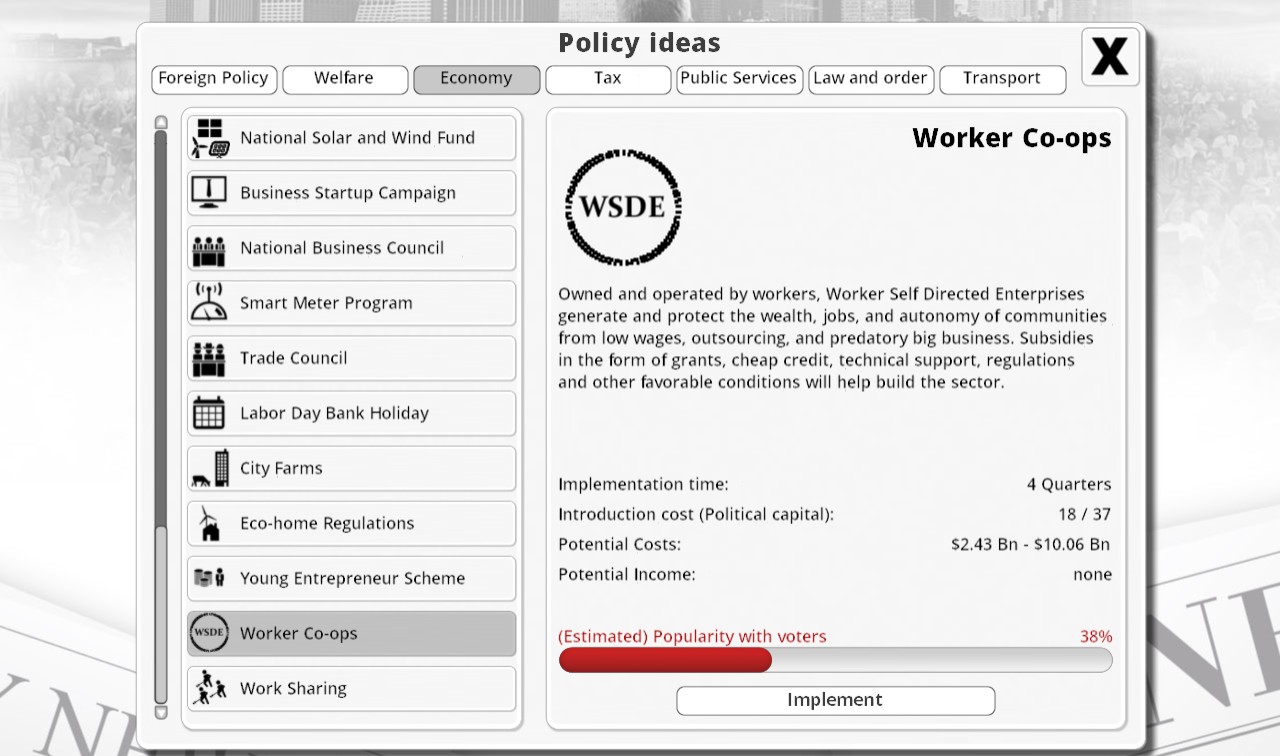This screenshot has height=756, width=1280.
Task: Click the Introduction cost (Political capital) label
Action: point(696,515)
